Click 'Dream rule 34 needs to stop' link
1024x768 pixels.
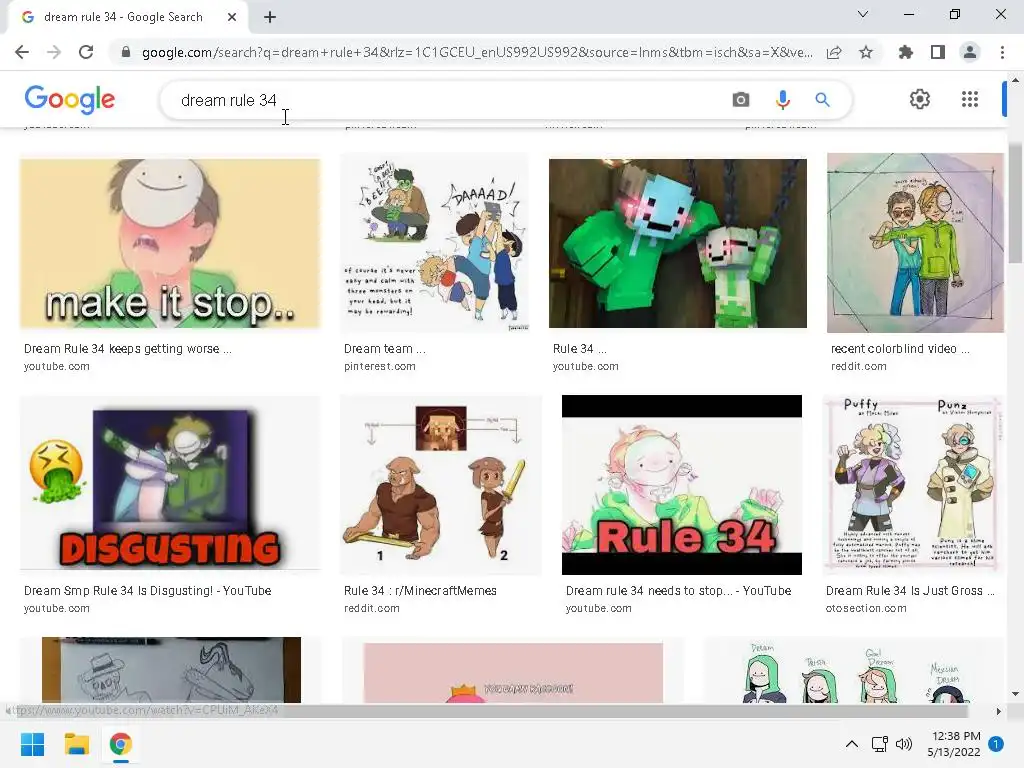tap(679, 590)
